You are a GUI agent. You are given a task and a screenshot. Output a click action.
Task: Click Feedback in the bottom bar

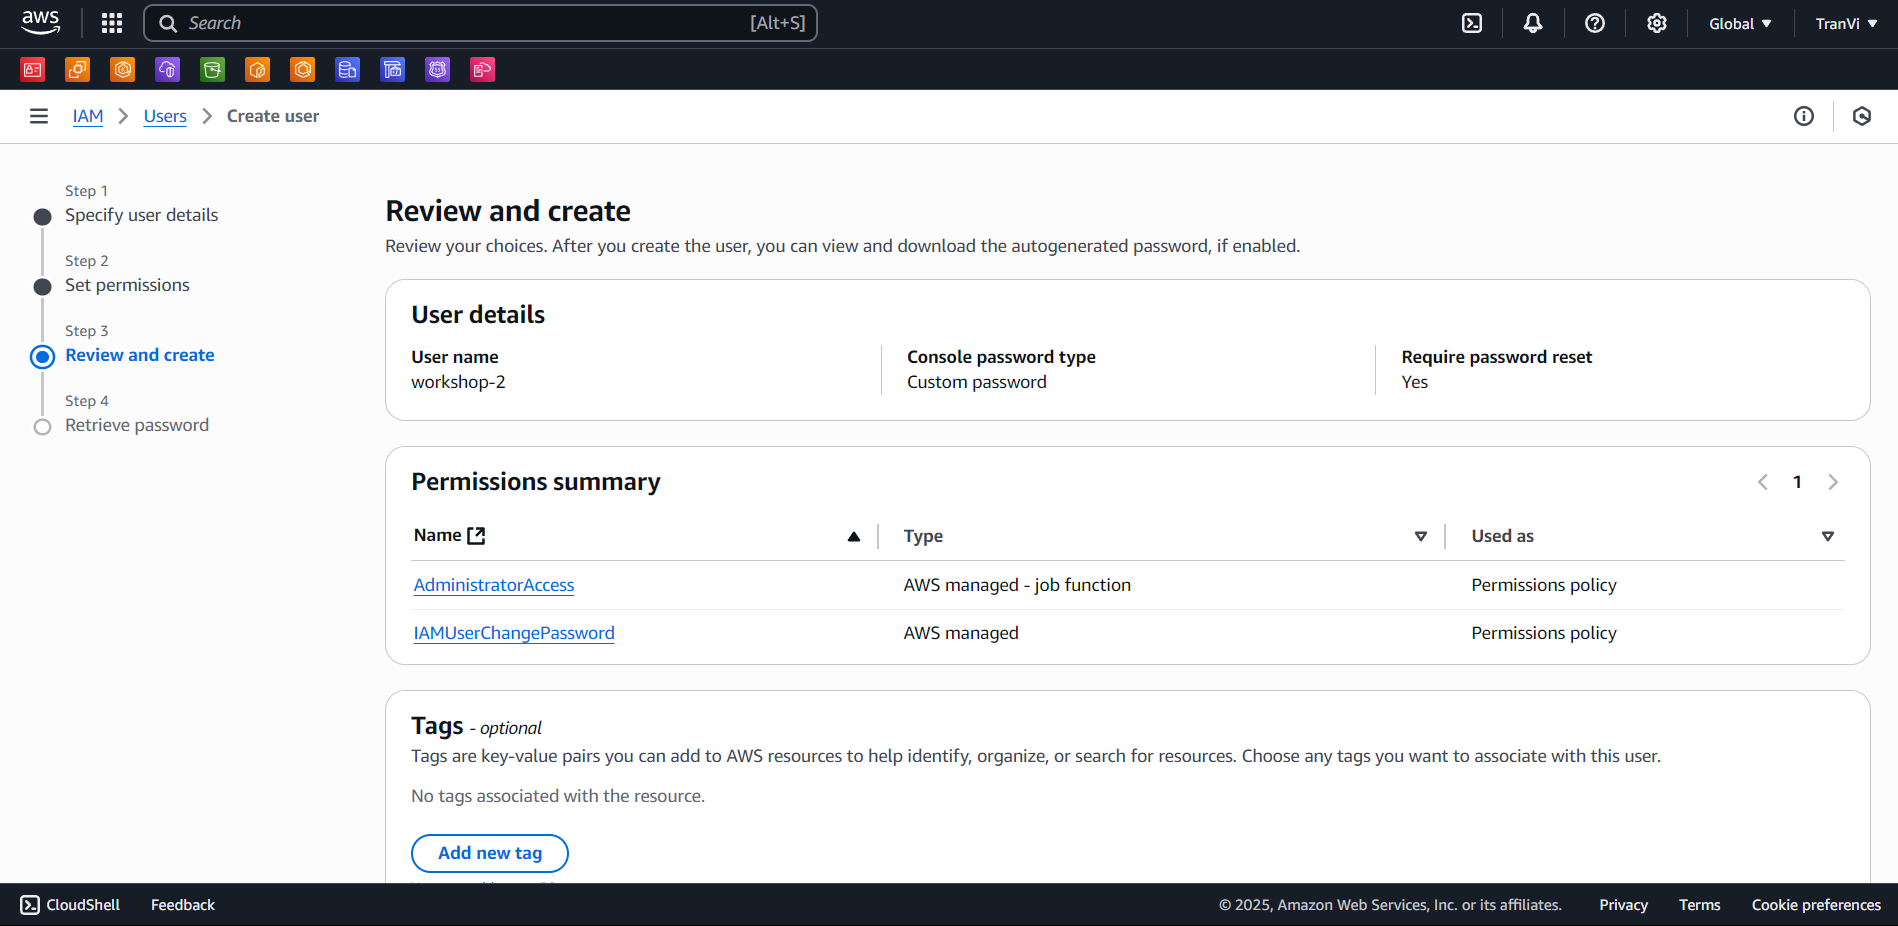click(x=182, y=905)
